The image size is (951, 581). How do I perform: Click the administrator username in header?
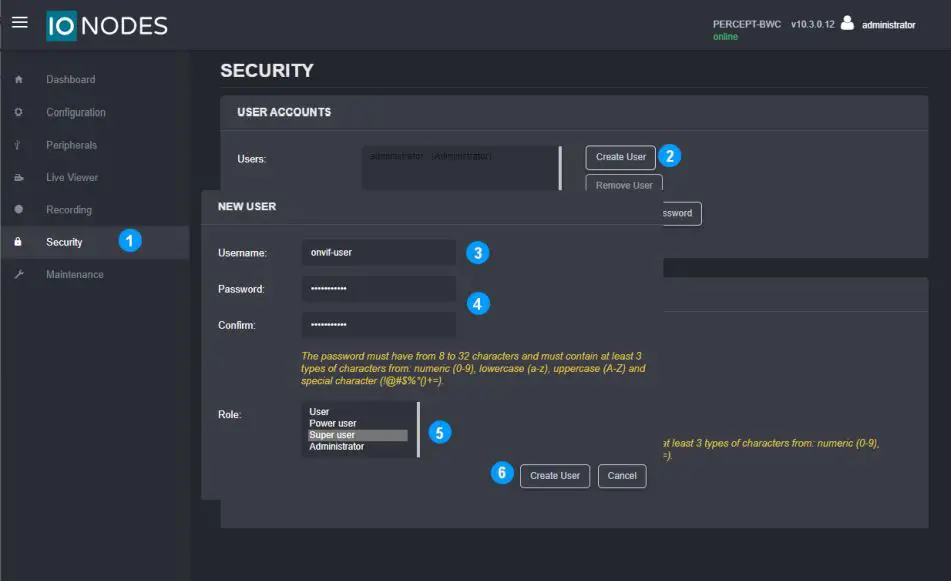889,25
